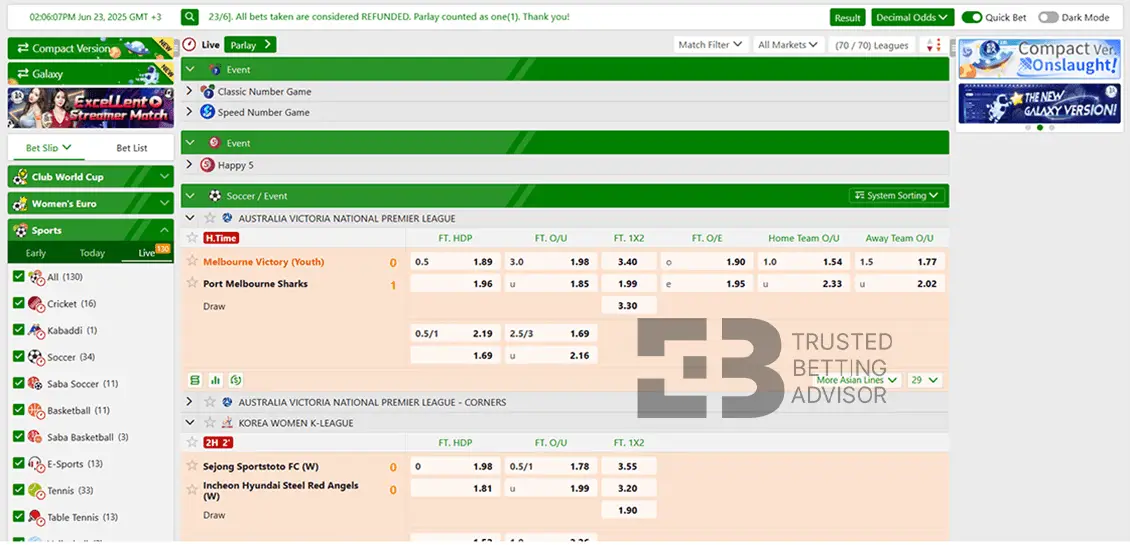Switch to the Today tab
The height and width of the screenshot is (545, 1130).
pos(92,253)
